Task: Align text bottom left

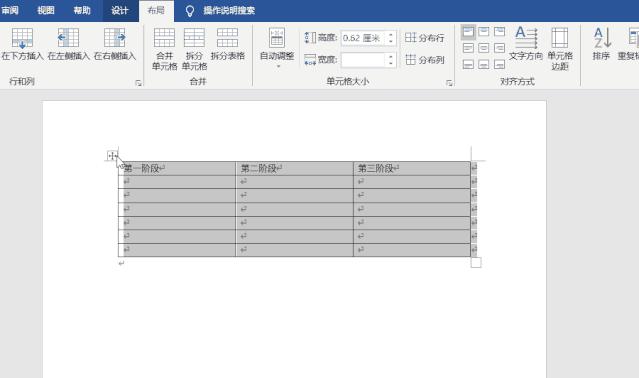Action: pyautogui.click(x=468, y=64)
